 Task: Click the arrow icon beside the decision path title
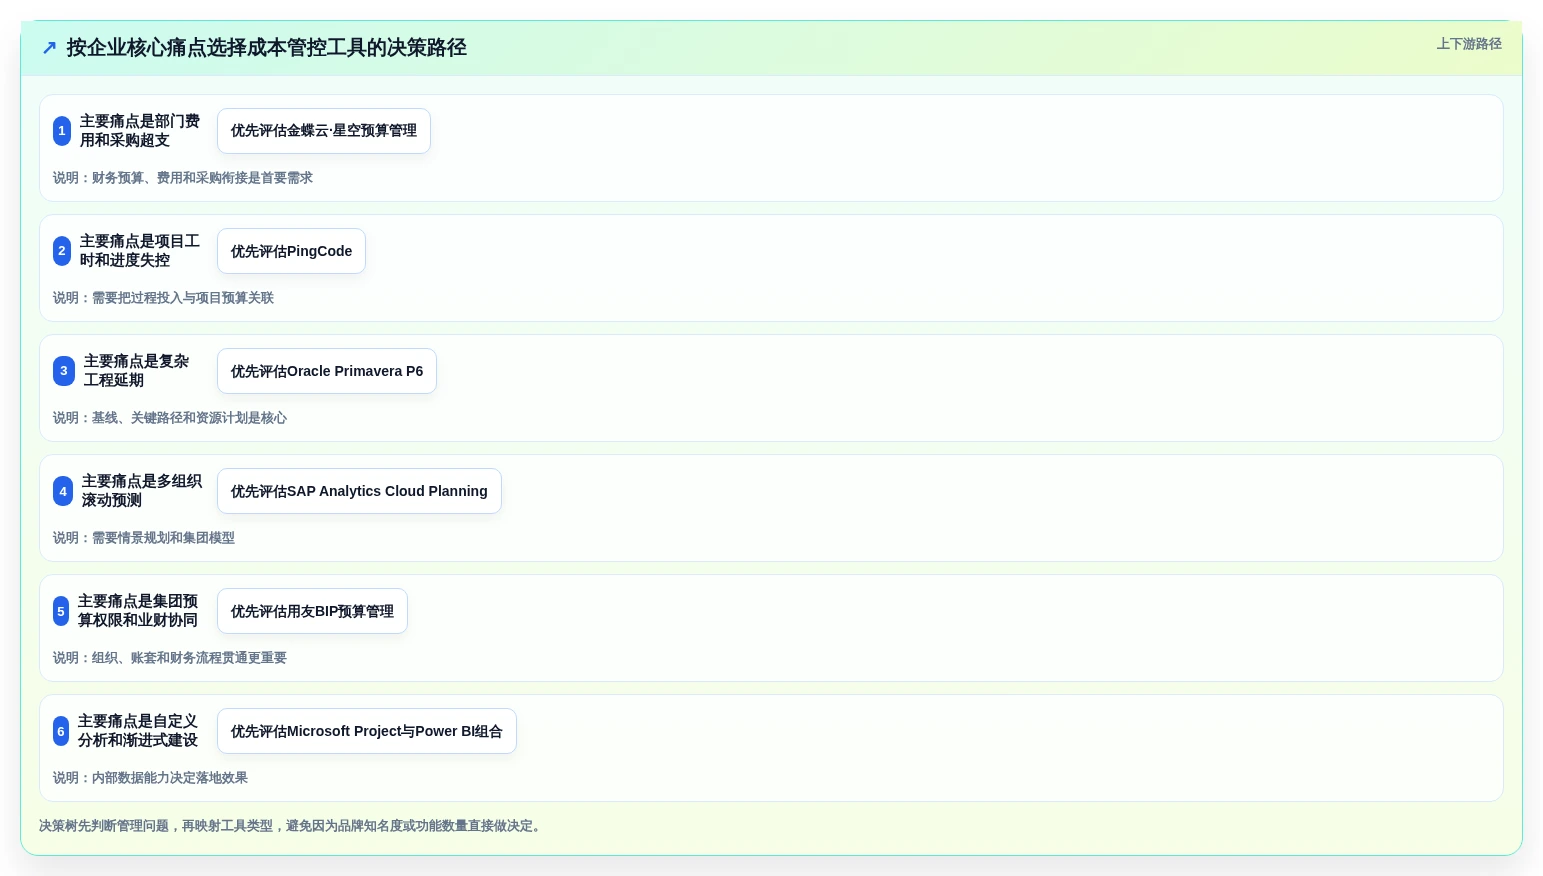(49, 48)
